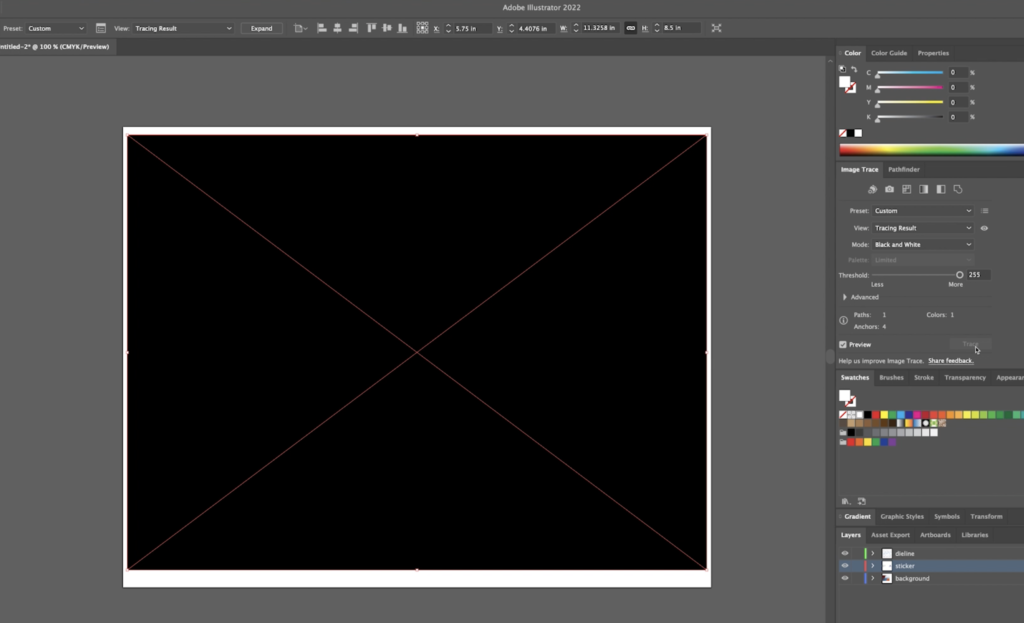Screen dimensions: 1024x623
Task: Open View dropdown in Image Trace panel
Action: point(923,228)
